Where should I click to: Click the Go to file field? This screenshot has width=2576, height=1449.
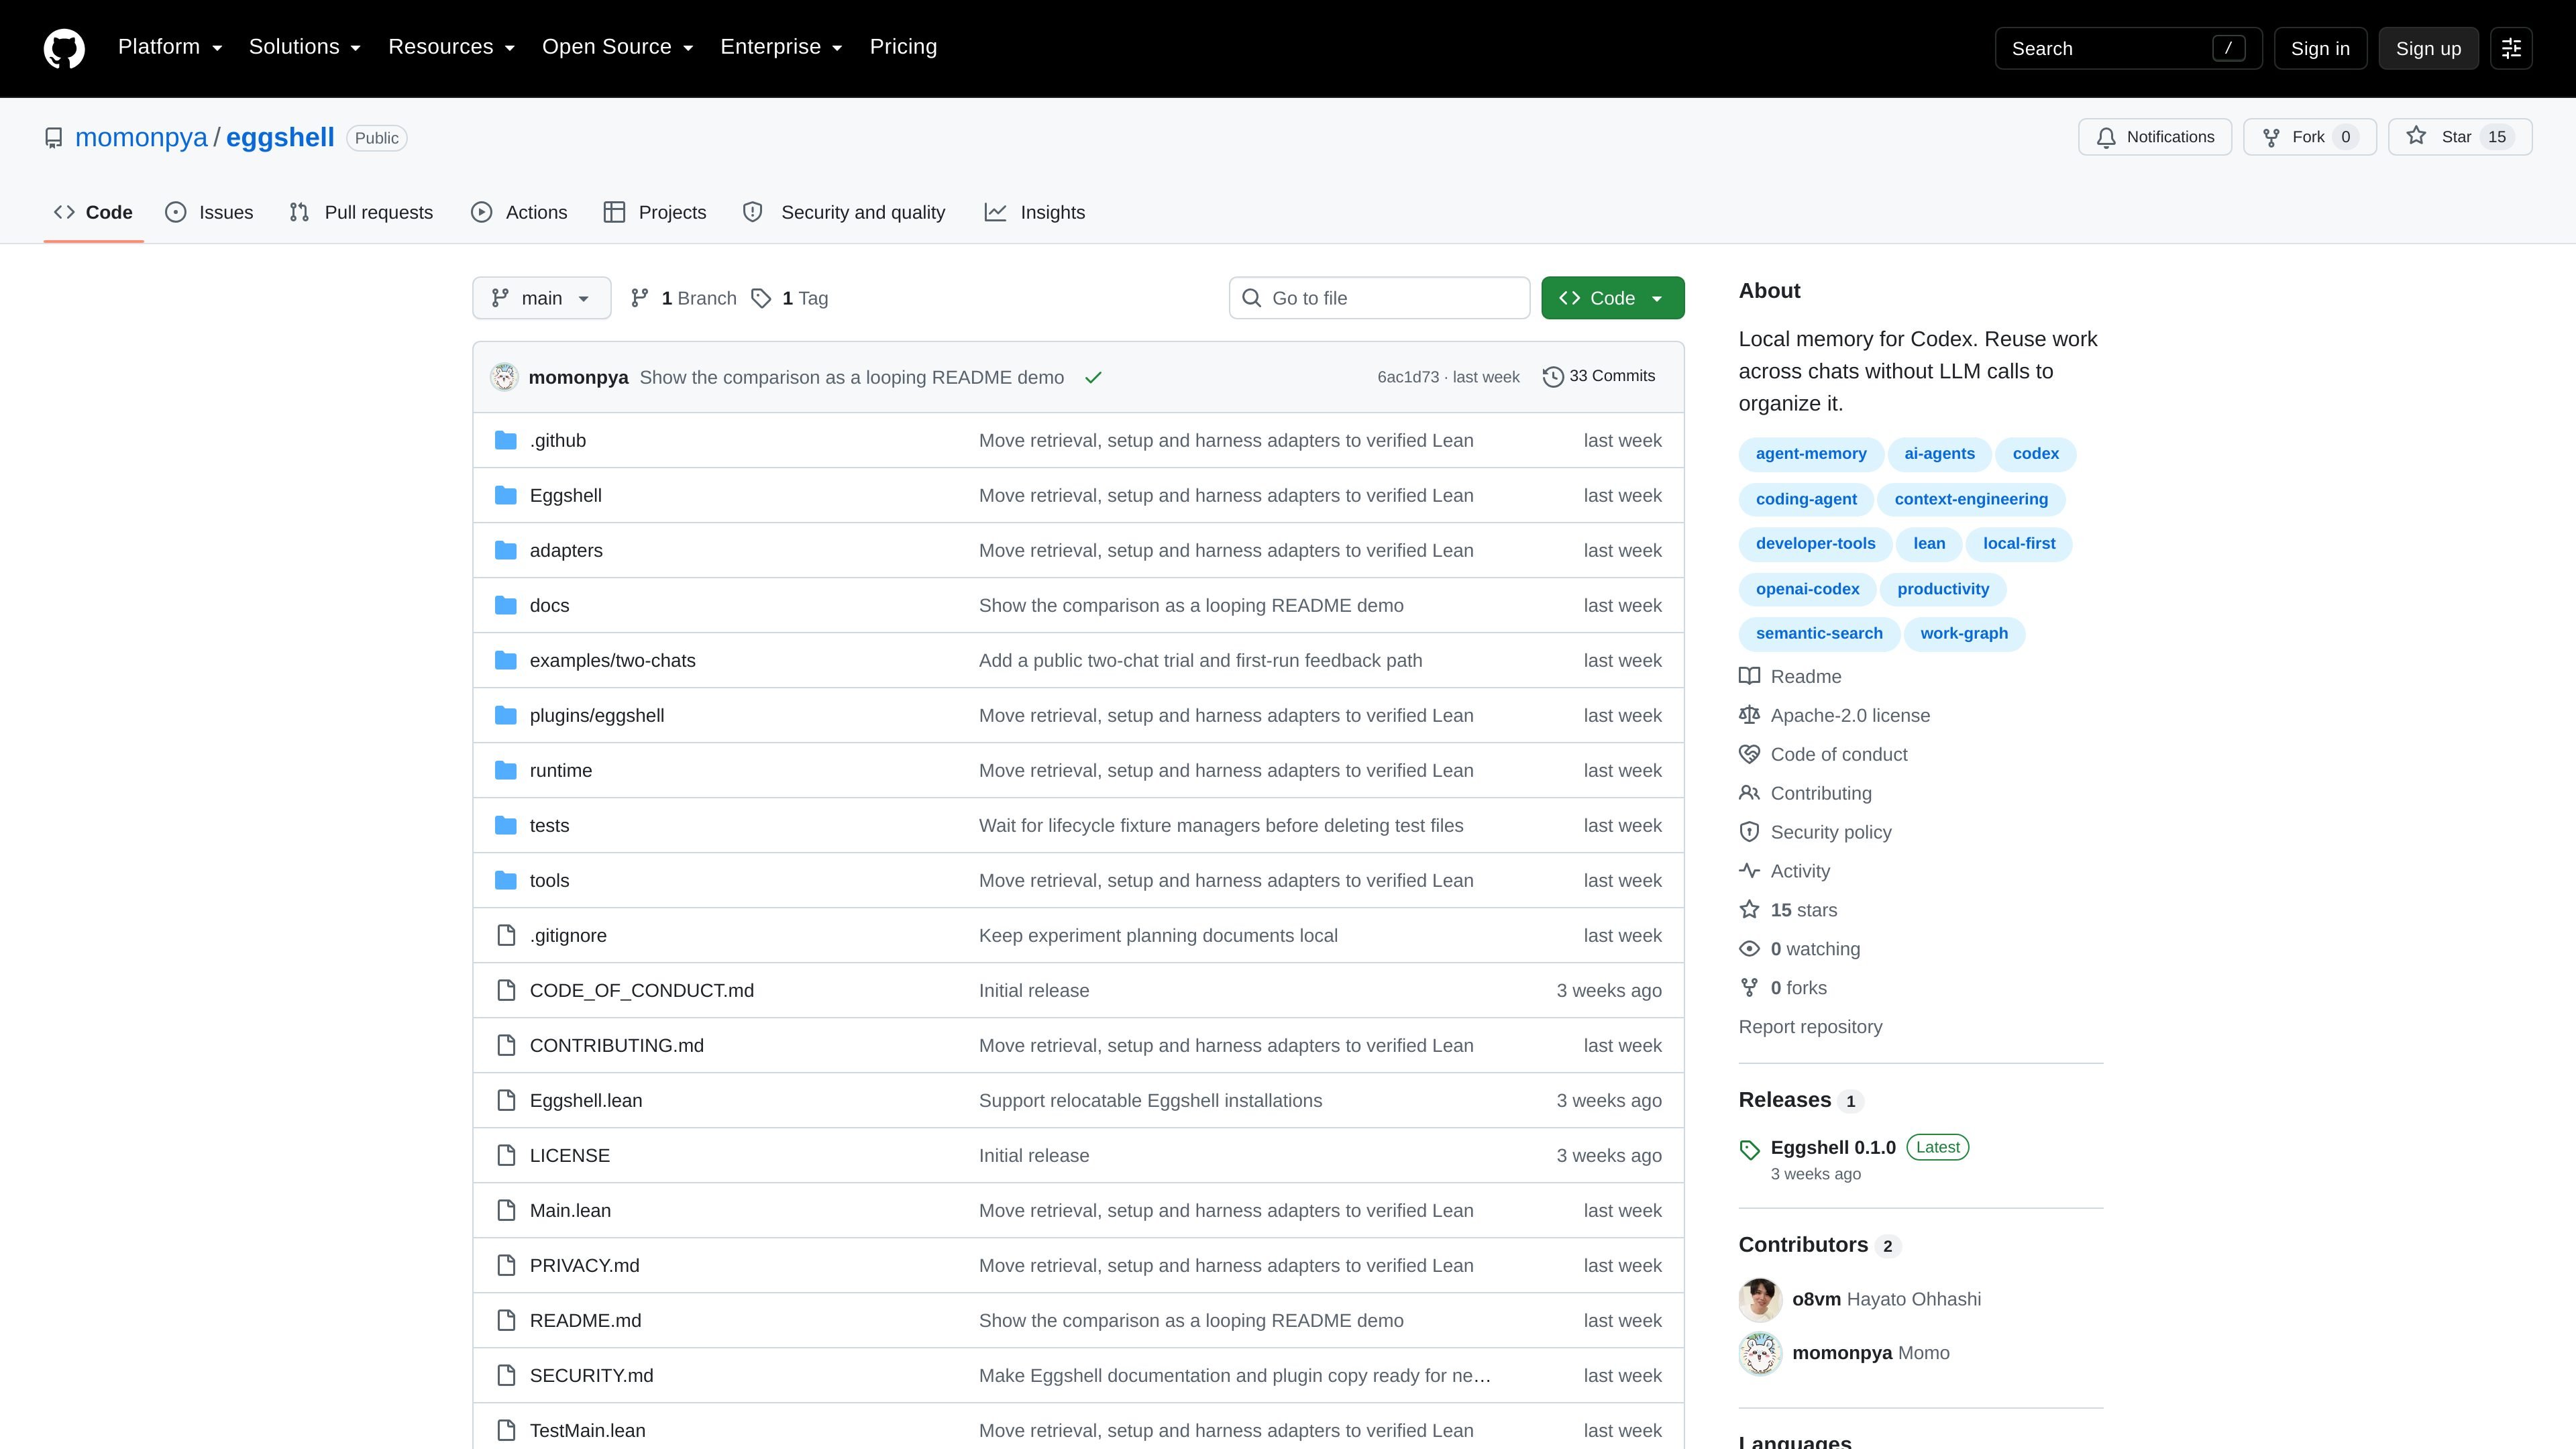(1379, 298)
